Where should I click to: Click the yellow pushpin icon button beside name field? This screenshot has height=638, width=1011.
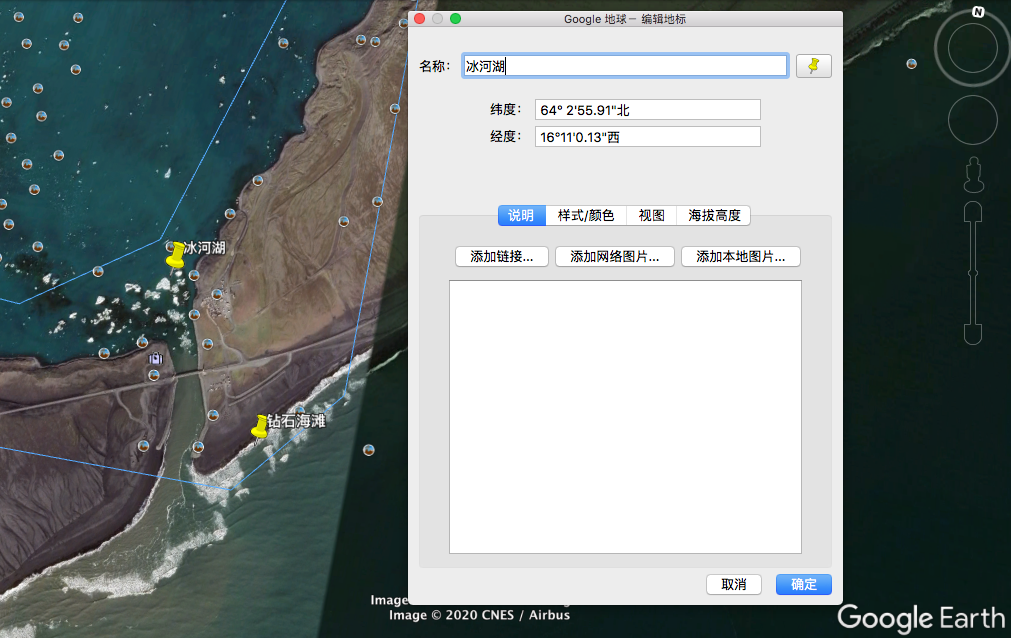(x=813, y=66)
